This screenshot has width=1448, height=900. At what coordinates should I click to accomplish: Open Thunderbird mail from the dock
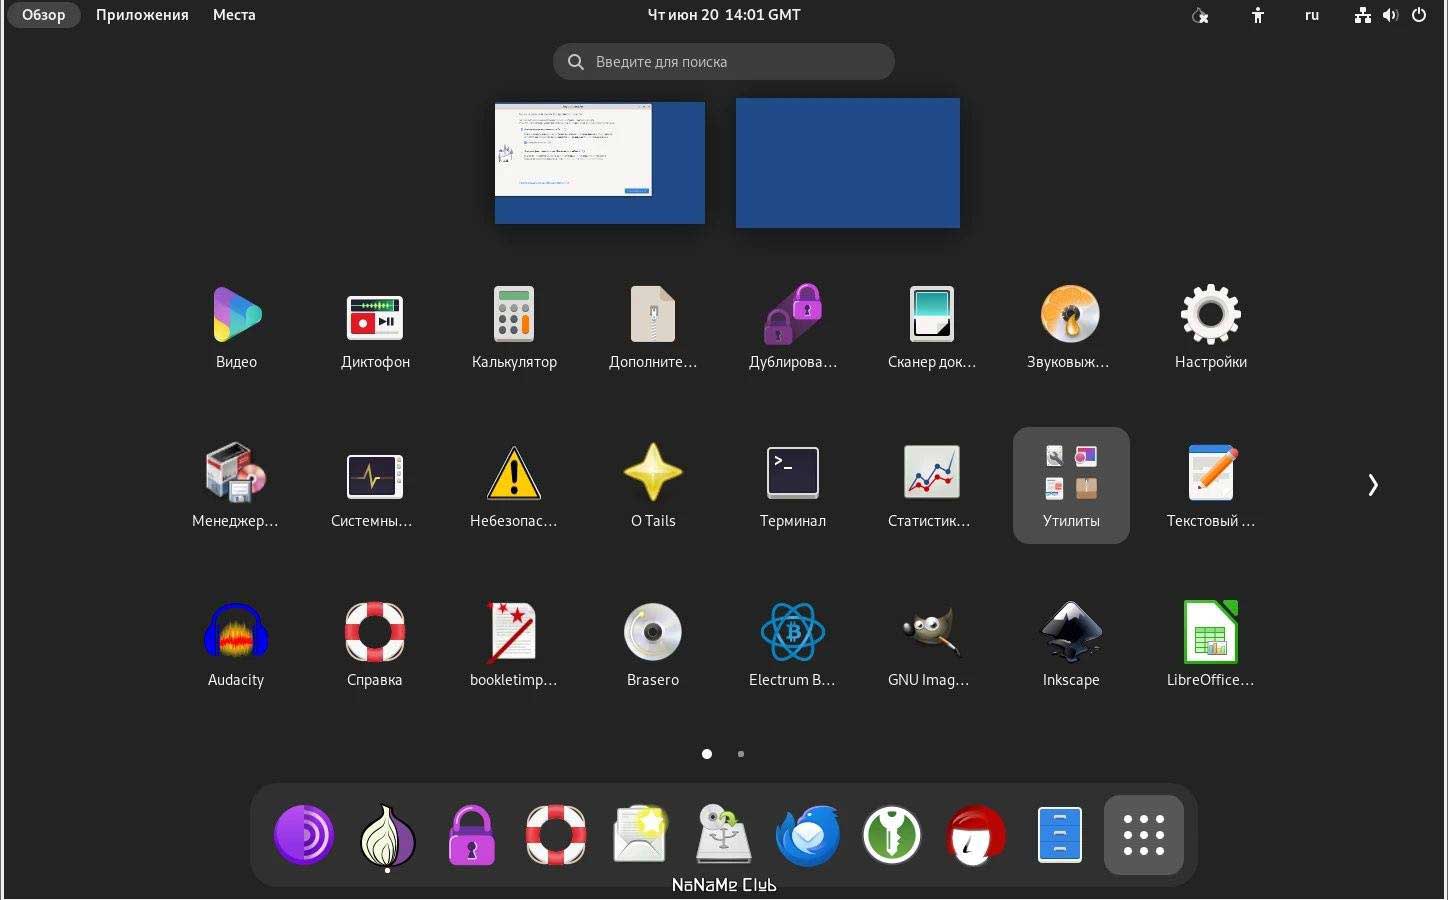coord(808,836)
